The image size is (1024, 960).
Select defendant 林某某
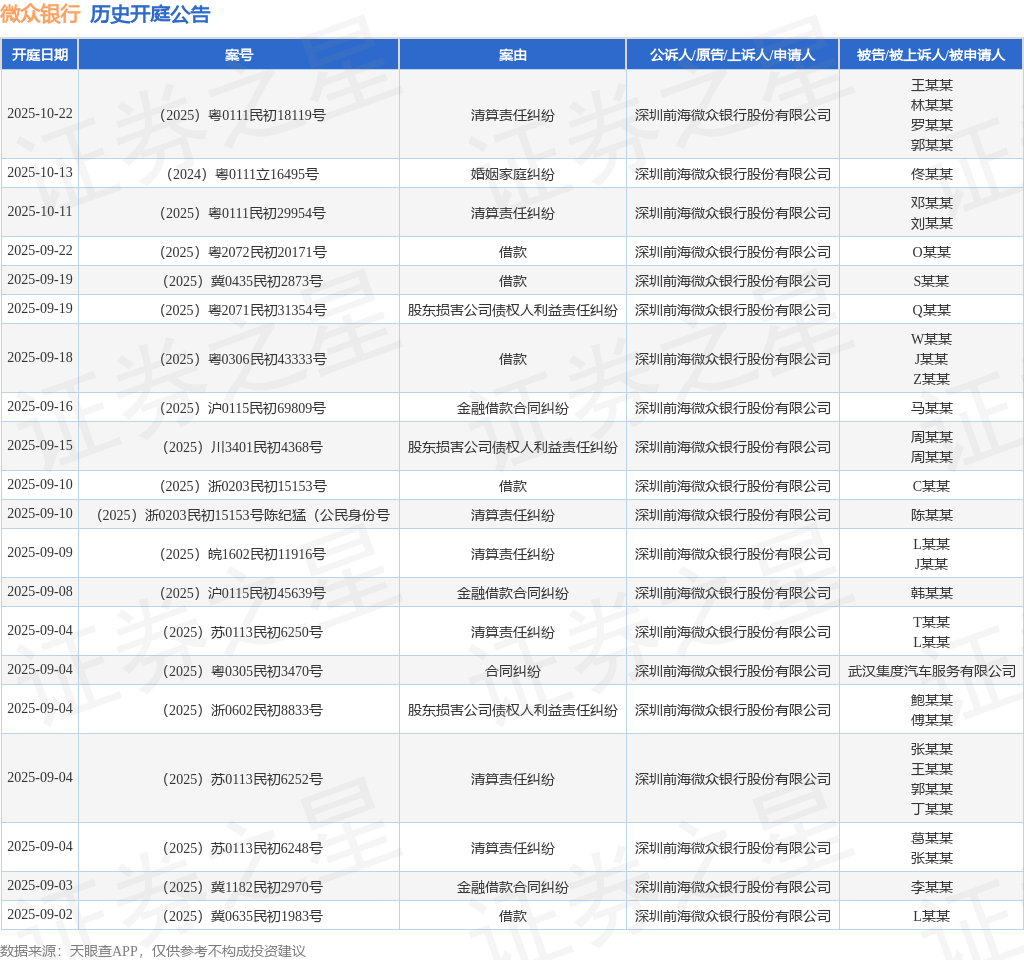click(x=931, y=105)
